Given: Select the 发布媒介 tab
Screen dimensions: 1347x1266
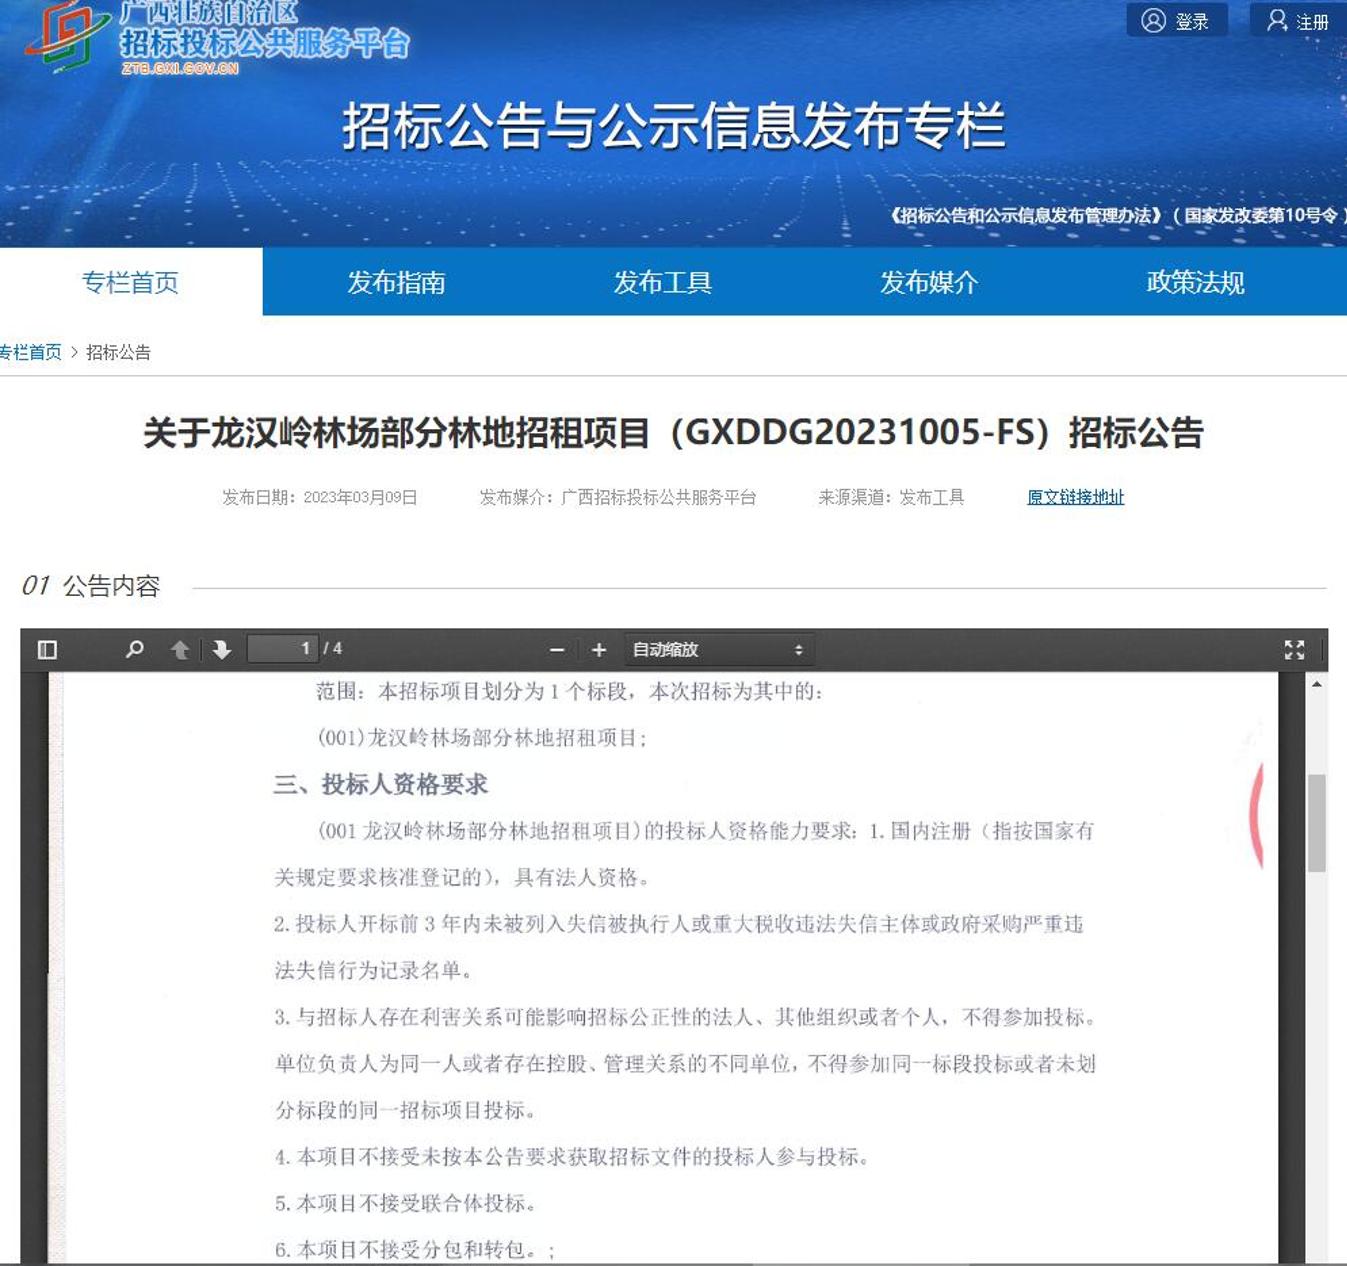Looking at the screenshot, I should point(928,282).
